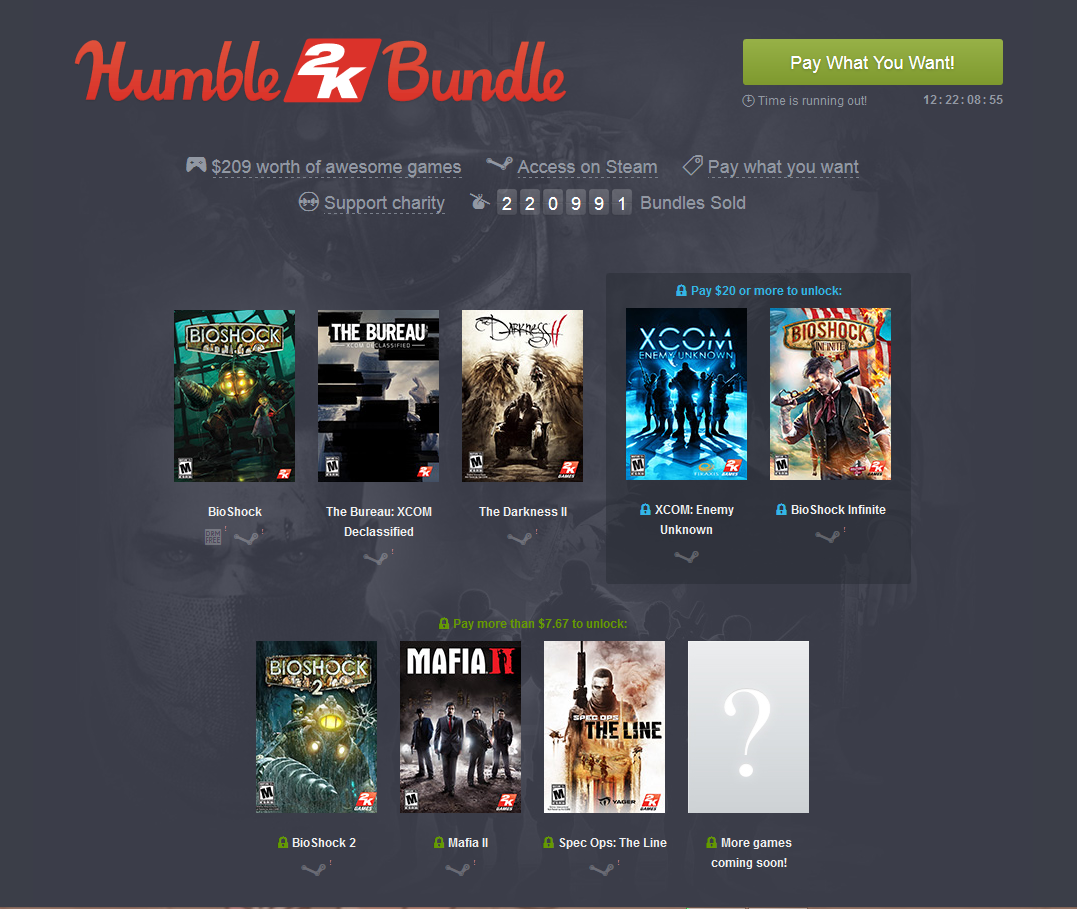Click Steam icon under BioShock Infinite
This screenshot has width=1077, height=909.
point(827,536)
